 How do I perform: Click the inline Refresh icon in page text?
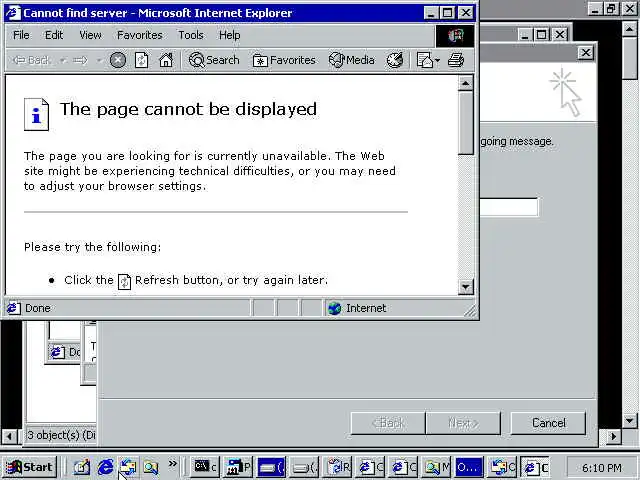click(x=124, y=281)
